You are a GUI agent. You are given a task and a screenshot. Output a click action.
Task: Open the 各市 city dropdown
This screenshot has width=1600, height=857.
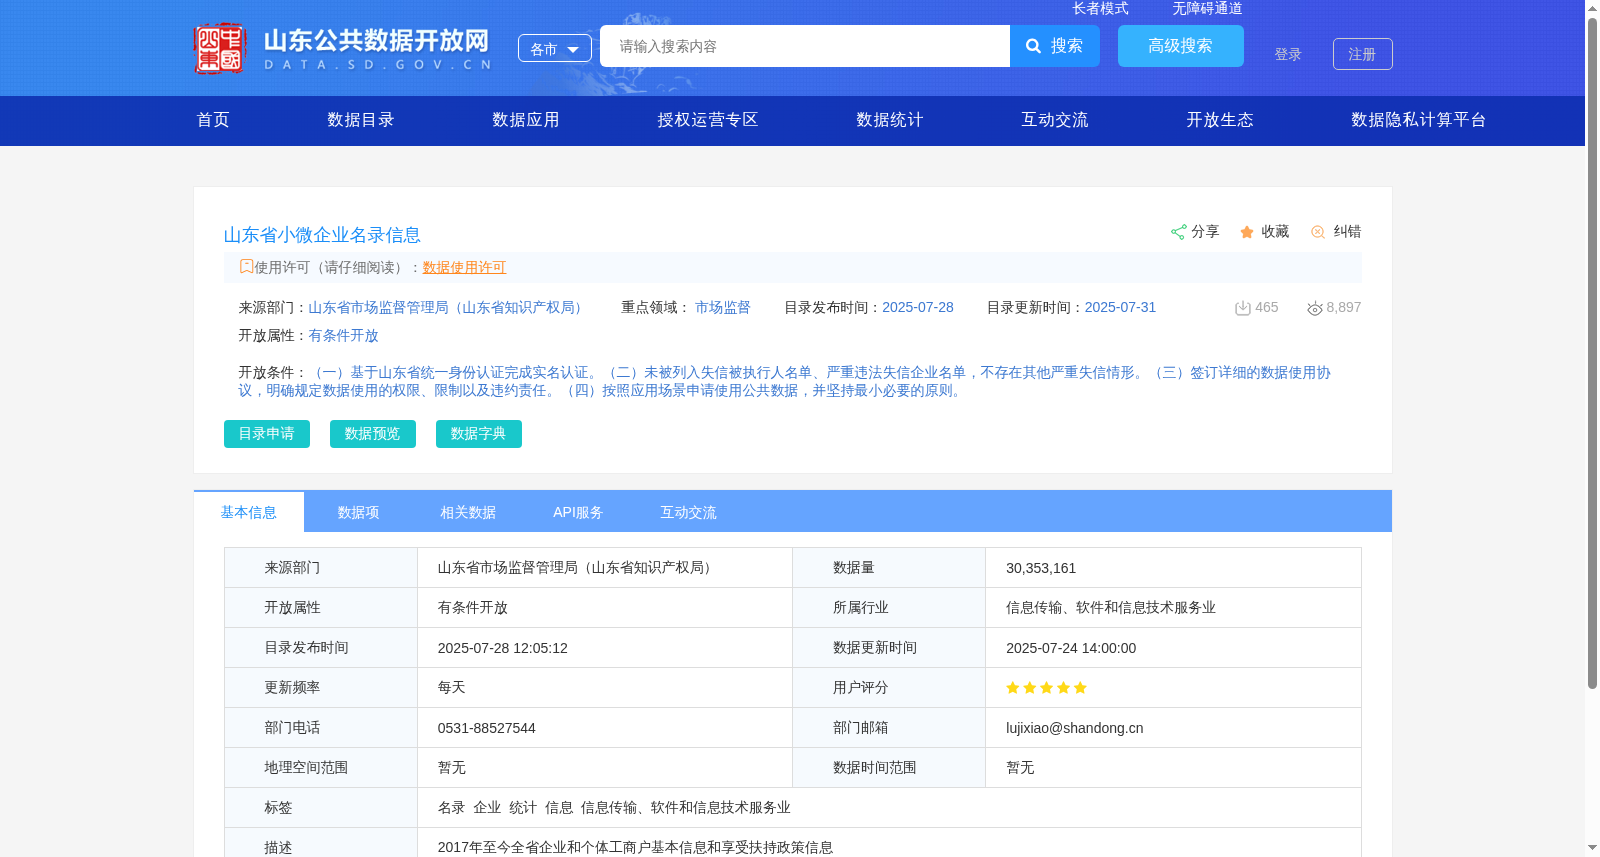click(555, 48)
